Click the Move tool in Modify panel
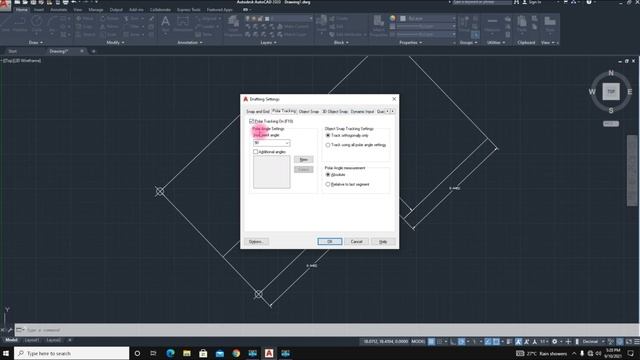Viewport: 640px width, 360px height. tap(84, 18)
